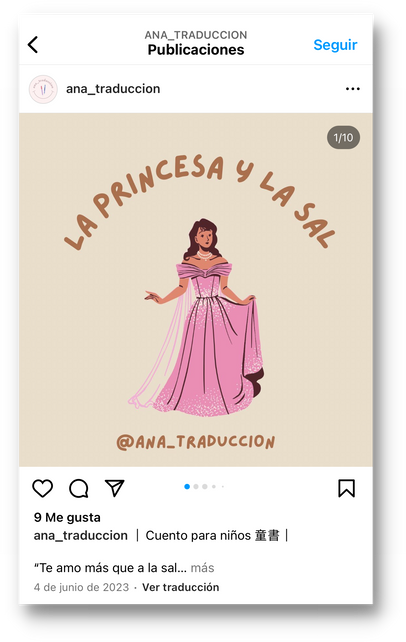This screenshot has height=642, width=406.
Task: View the "9 Me gusta" likes list
Action: coord(67,517)
